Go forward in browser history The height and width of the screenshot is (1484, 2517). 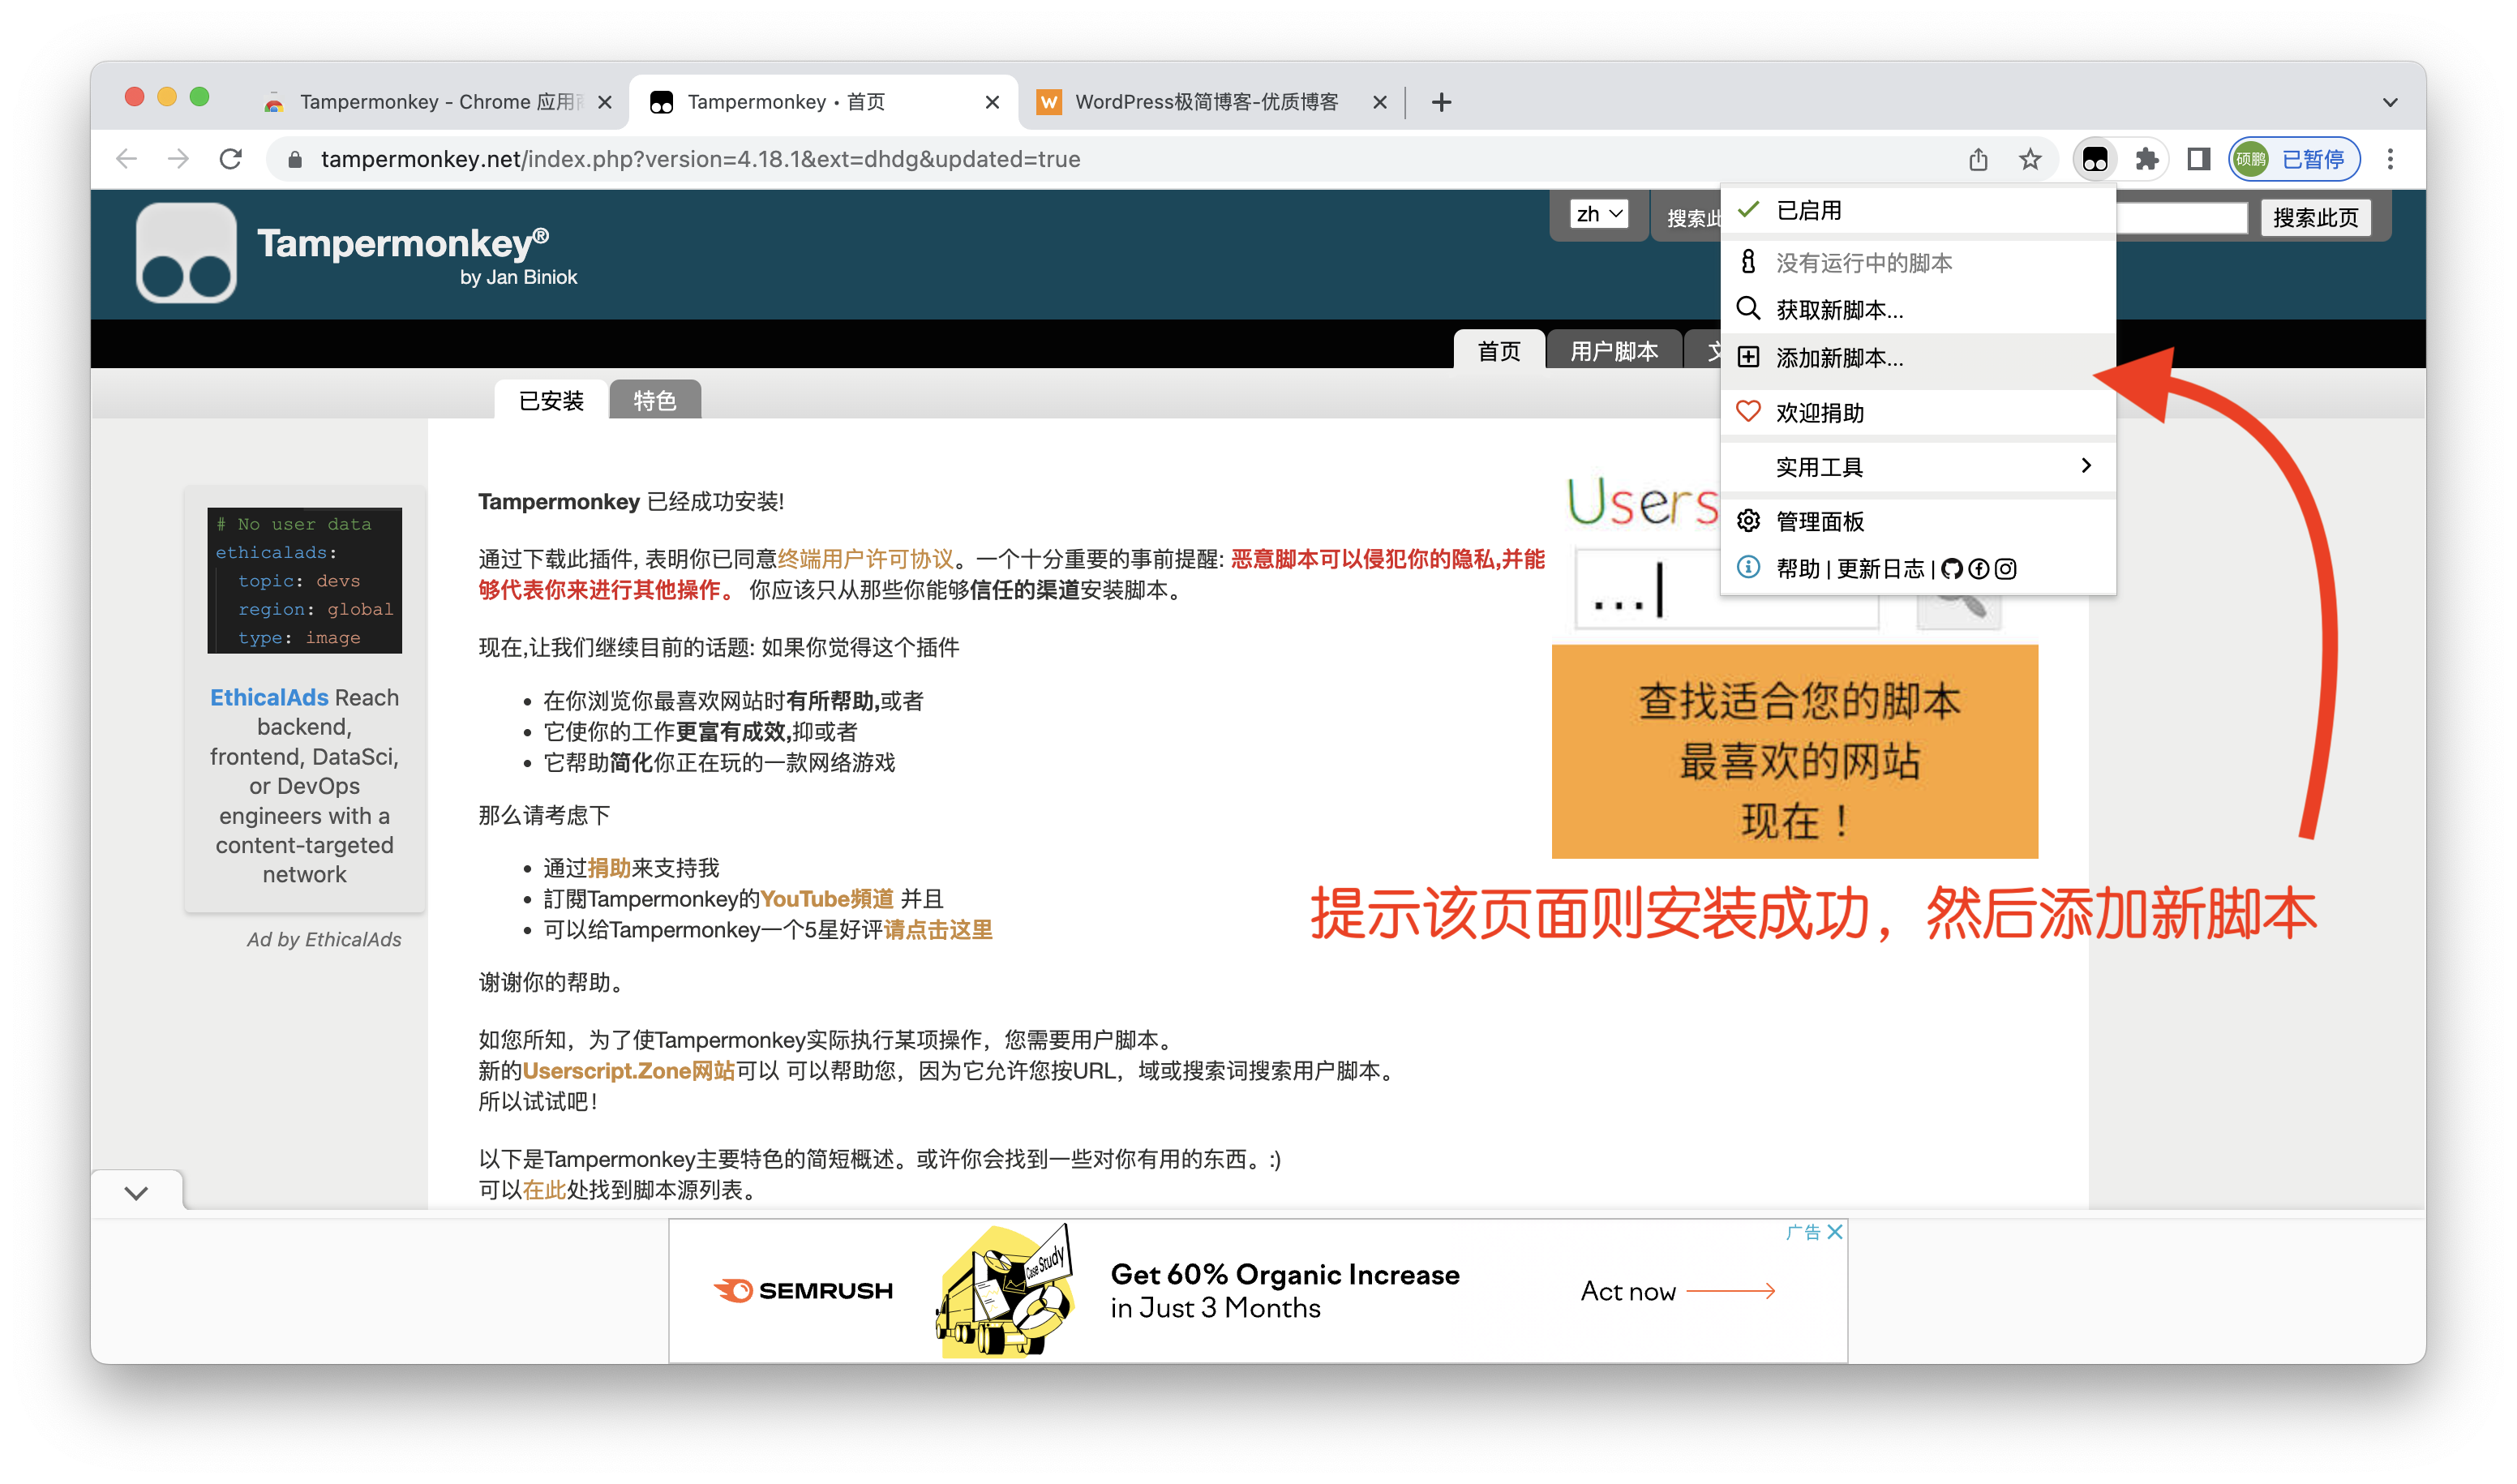tap(178, 159)
